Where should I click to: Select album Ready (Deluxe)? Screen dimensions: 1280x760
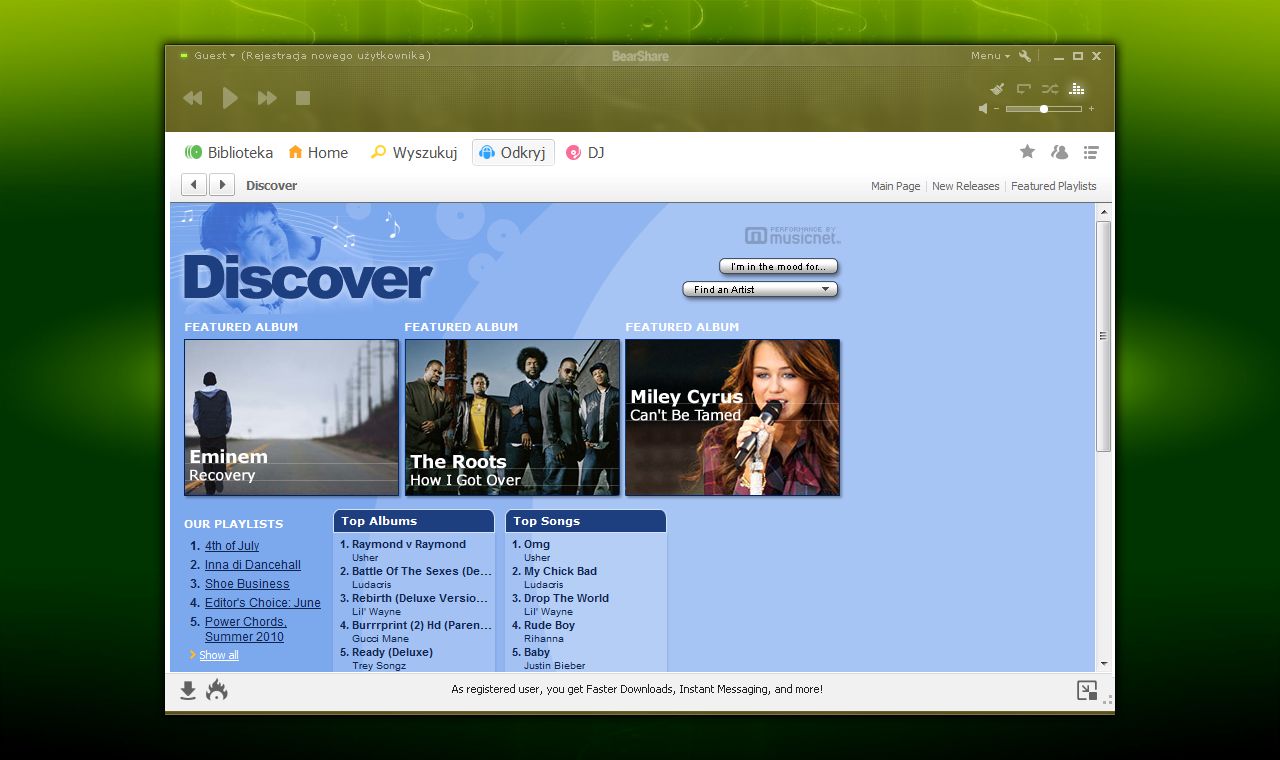pyautogui.click(x=392, y=652)
